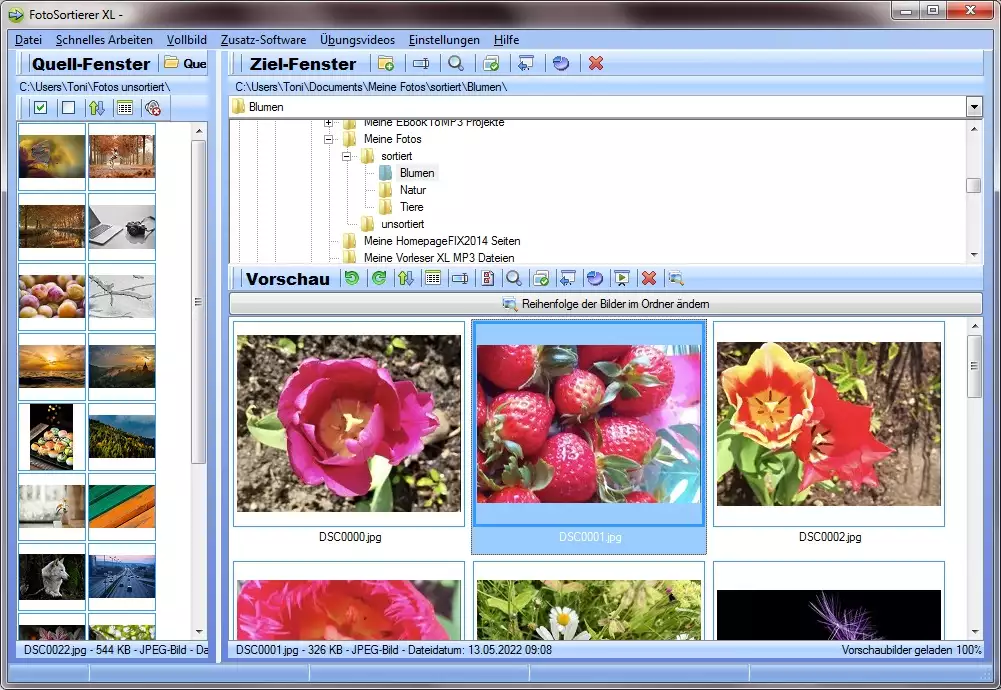The width and height of the screenshot is (1001, 690).
Task: Create new folder via Ziel-Fenster toolbar icon
Action: (x=385, y=64)
